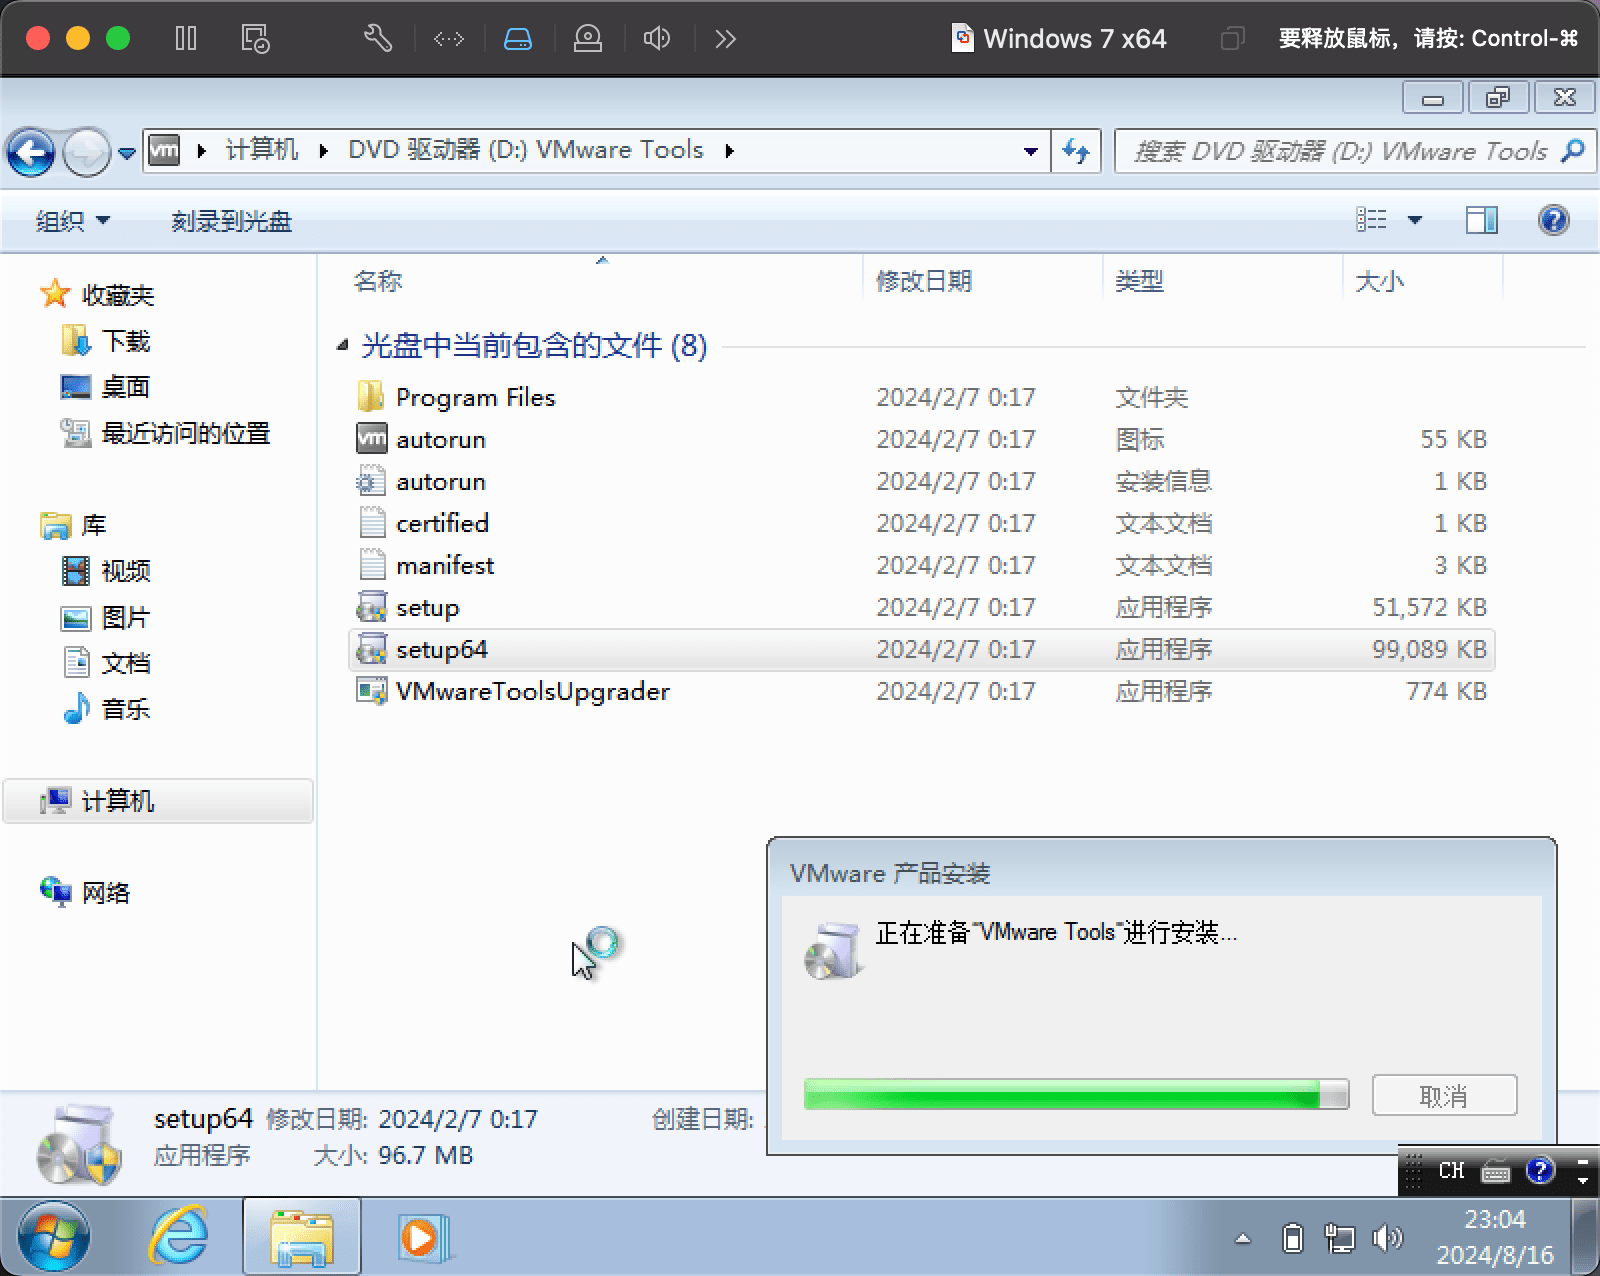Focus the search DVD drive field
The height and width of the screenshot is (1276, 1600).
[x=1340, y=151]
